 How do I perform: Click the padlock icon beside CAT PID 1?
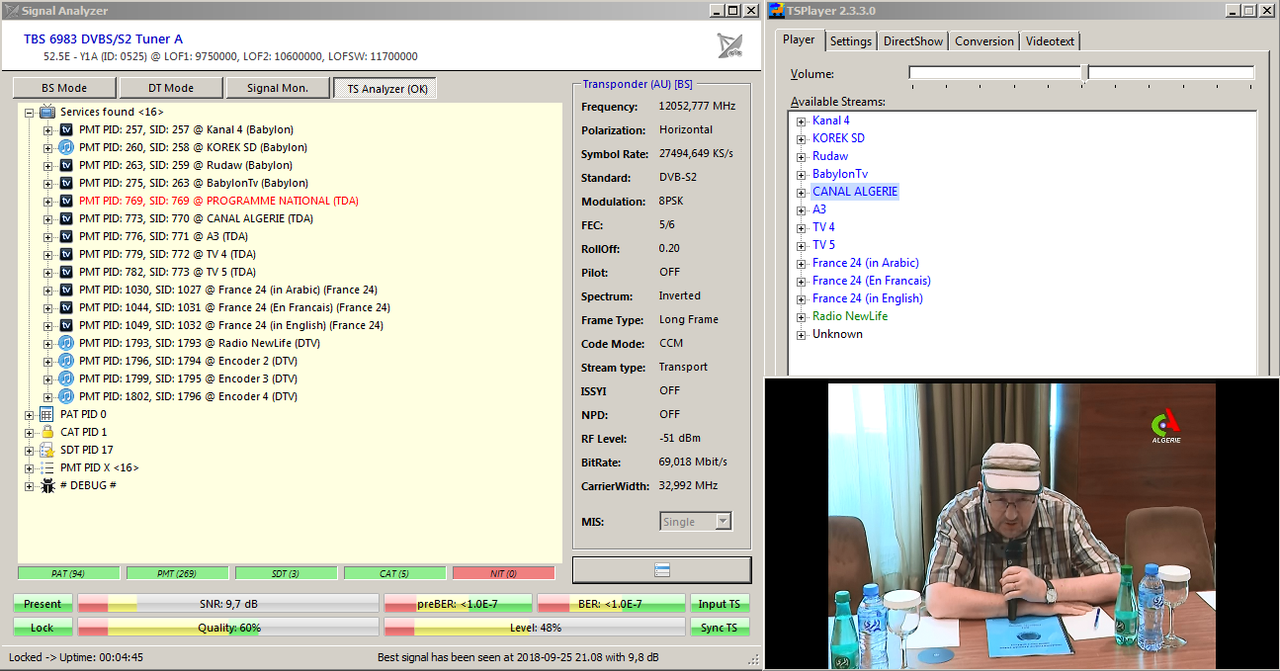point(47,432)
